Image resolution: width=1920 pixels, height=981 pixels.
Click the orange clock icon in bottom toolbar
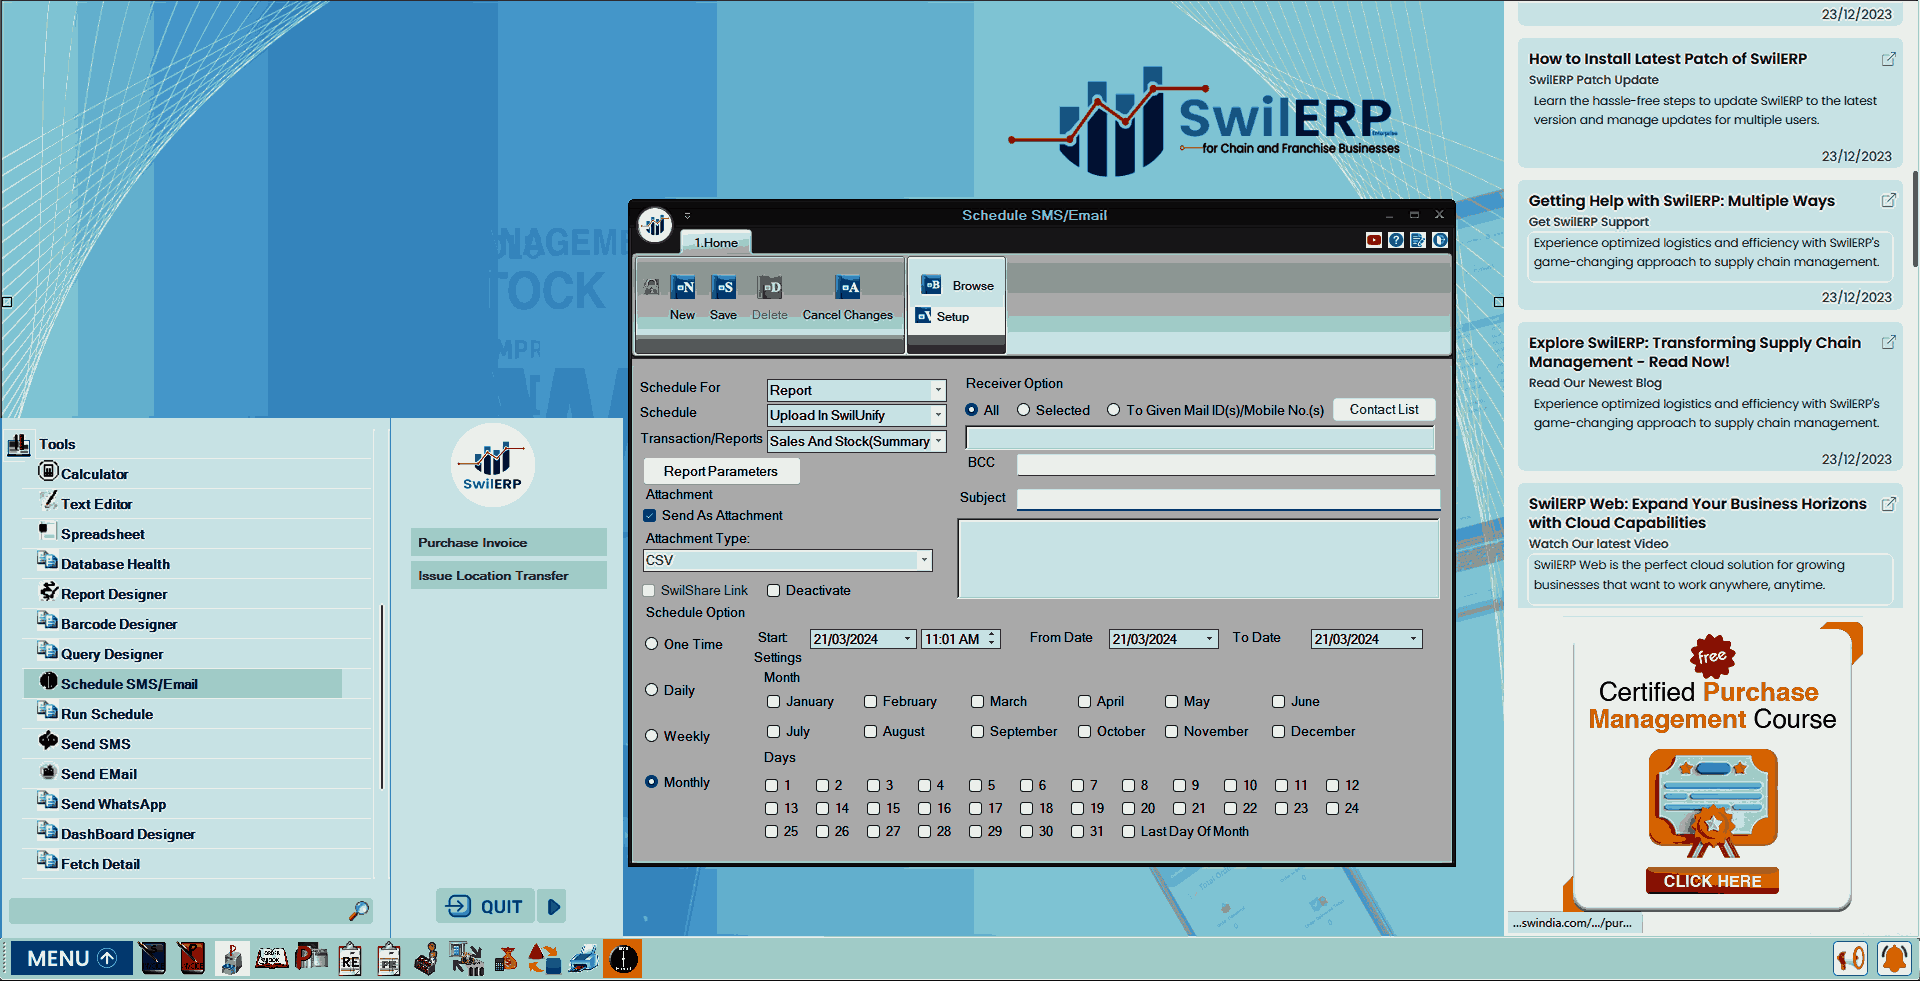[x=622, y=958]
